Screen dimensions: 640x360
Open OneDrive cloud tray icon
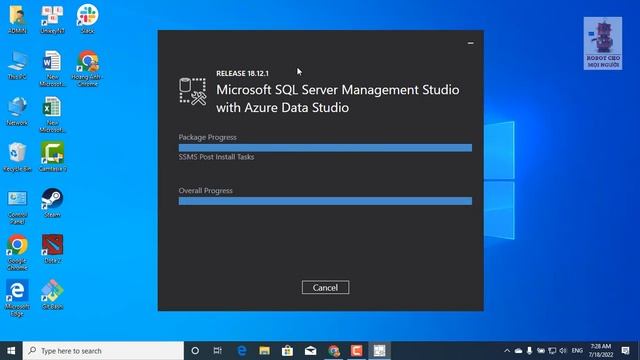tap(518, 351)
